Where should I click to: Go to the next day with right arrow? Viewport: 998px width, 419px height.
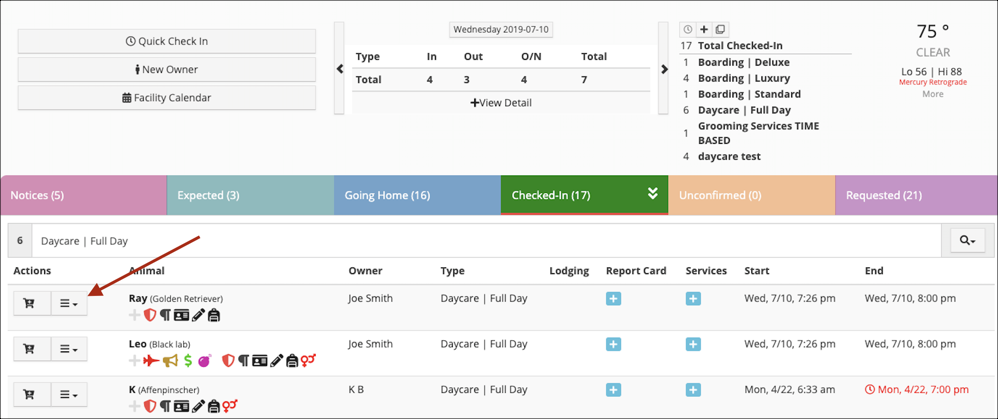tap(664, 69)
